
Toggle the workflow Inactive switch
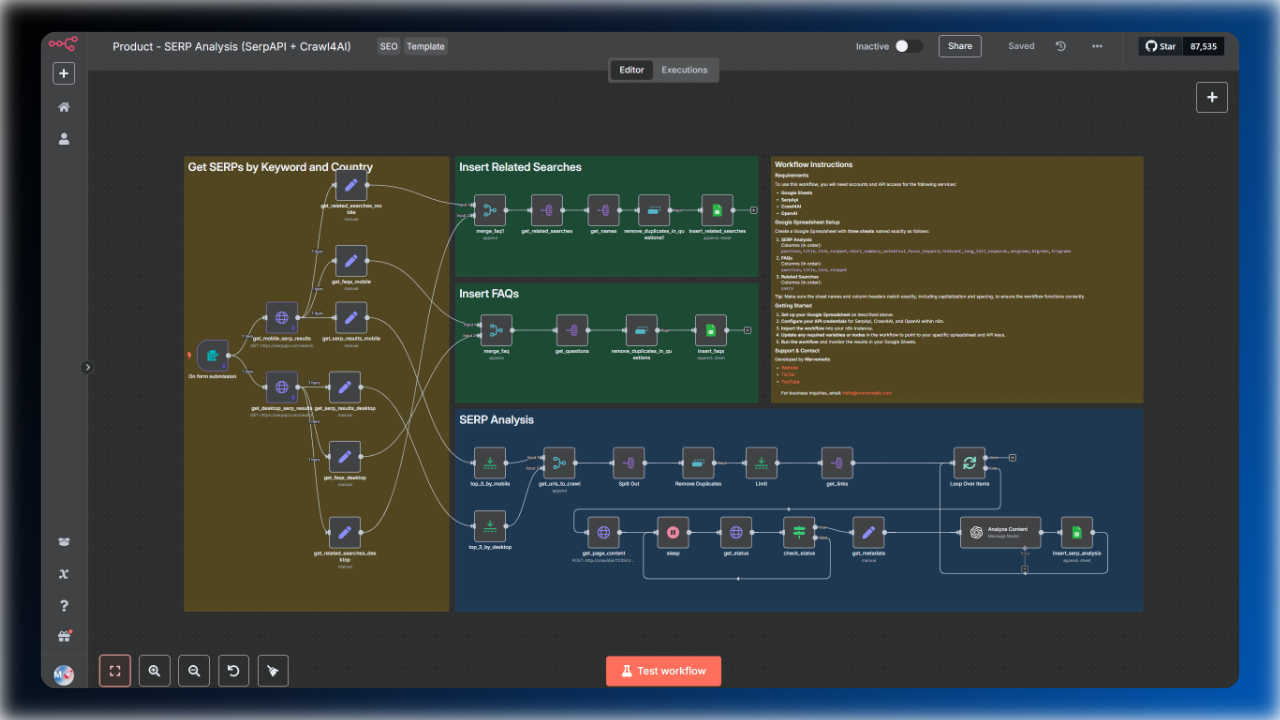point(908,46)
